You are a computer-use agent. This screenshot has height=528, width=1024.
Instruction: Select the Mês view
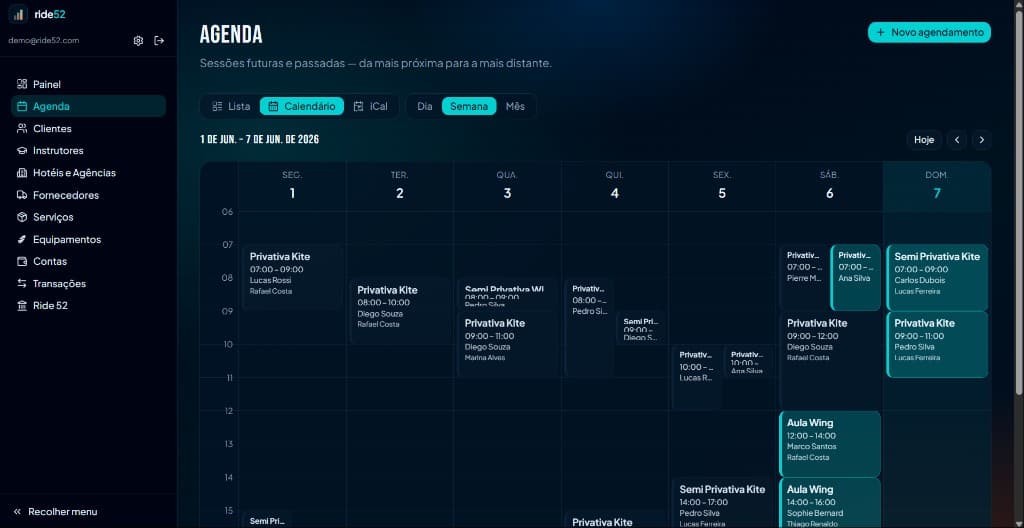click(515, 106)
